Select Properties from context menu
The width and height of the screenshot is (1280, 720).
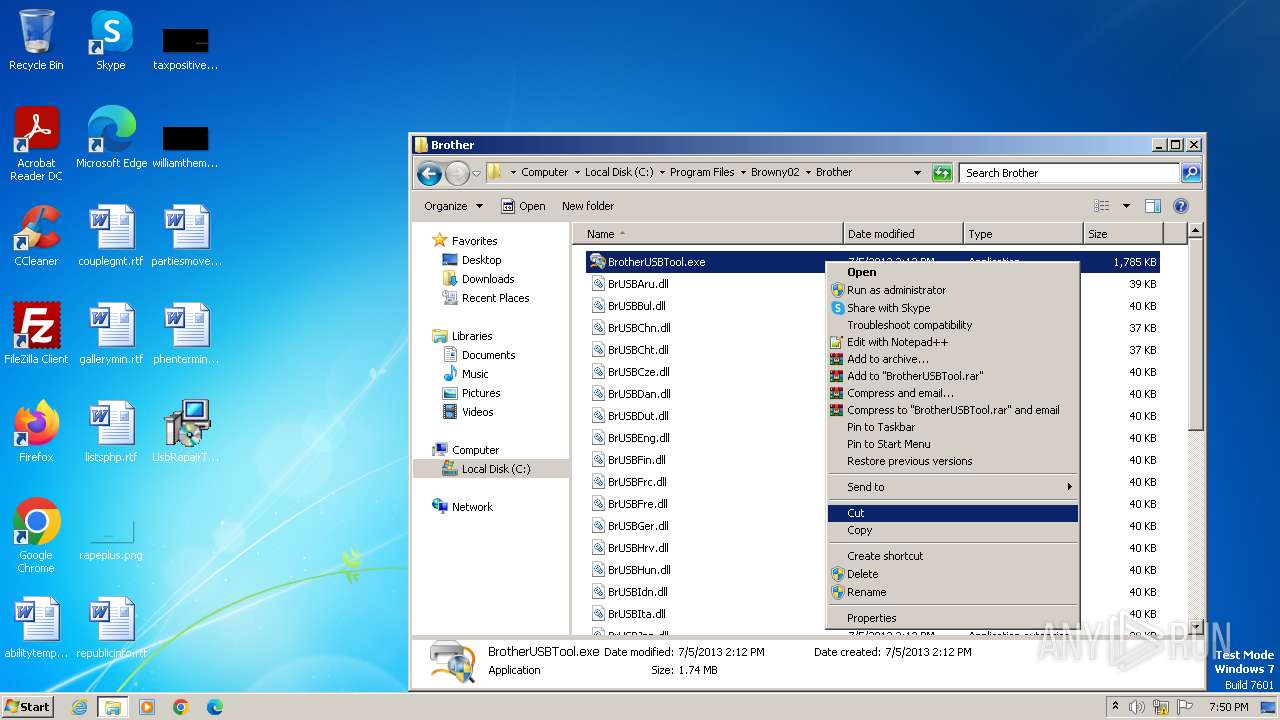tap(952, 618)
